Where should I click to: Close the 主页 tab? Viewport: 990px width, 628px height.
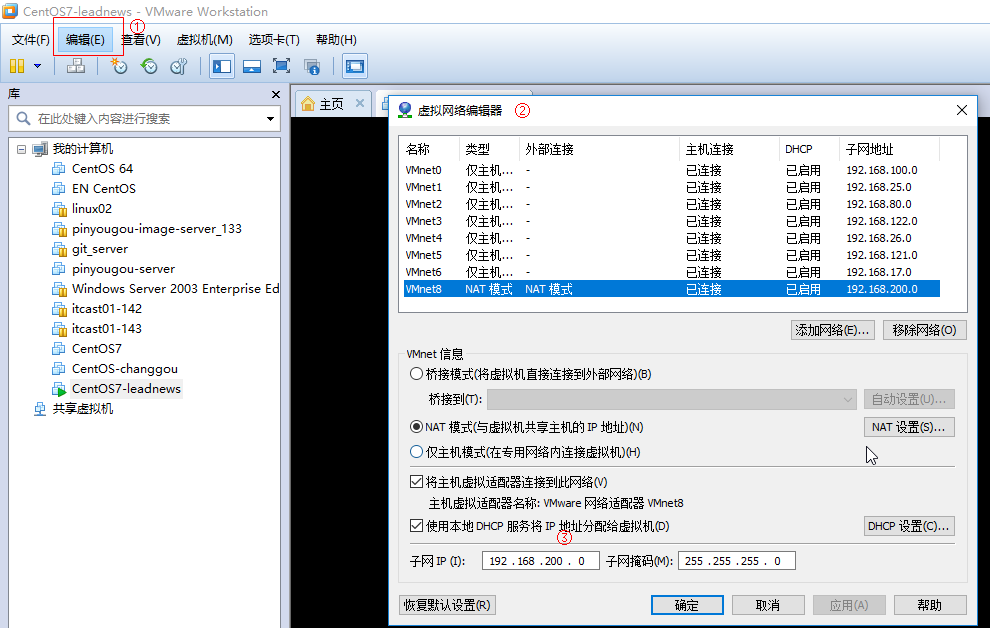(x=360, y=103)
